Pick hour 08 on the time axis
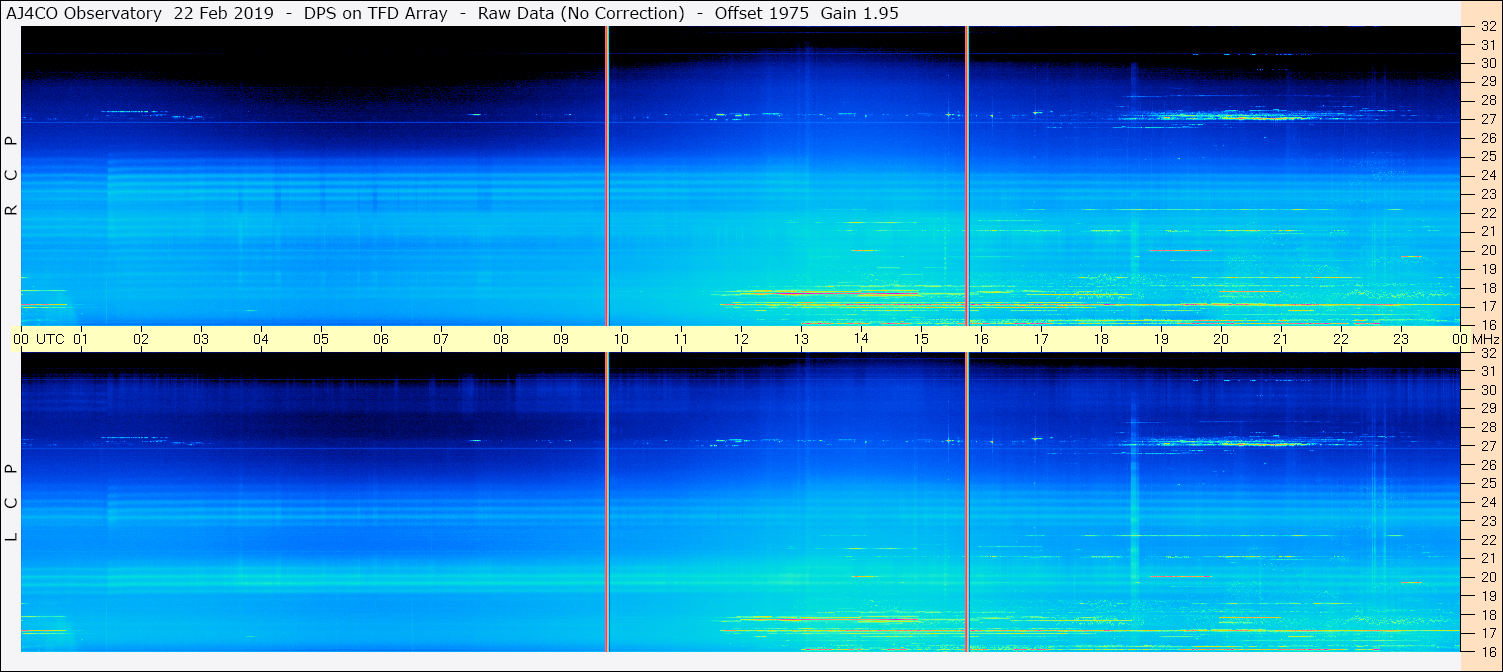The height and width of the screenshot is (672, 1503). coord(501,339)
